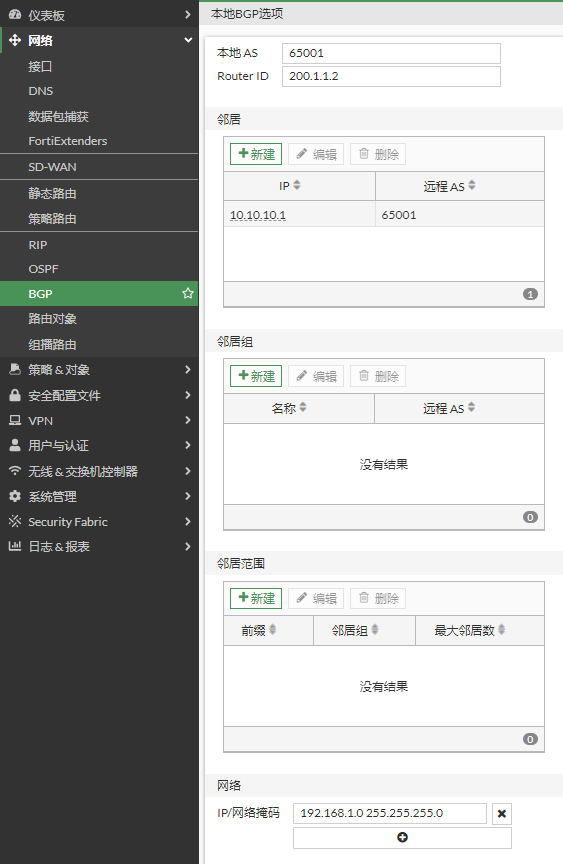Click the Security Fabric icon

[x=15, y=521]
